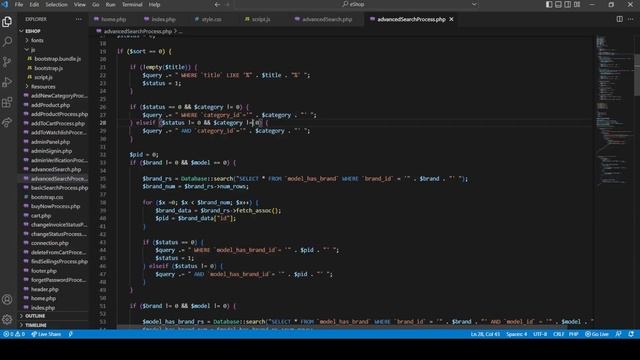
Task: Open the Explorer view in activity bar
Action: click(7, 21)
